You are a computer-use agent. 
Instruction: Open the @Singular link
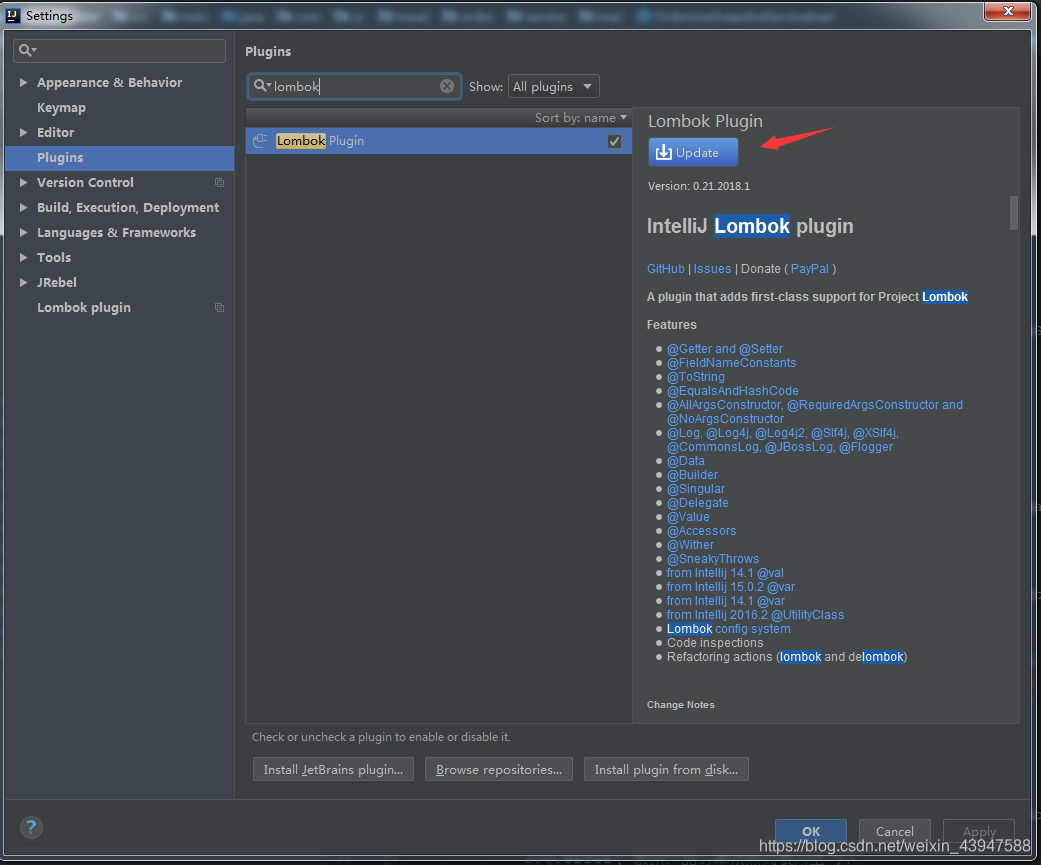695,489
